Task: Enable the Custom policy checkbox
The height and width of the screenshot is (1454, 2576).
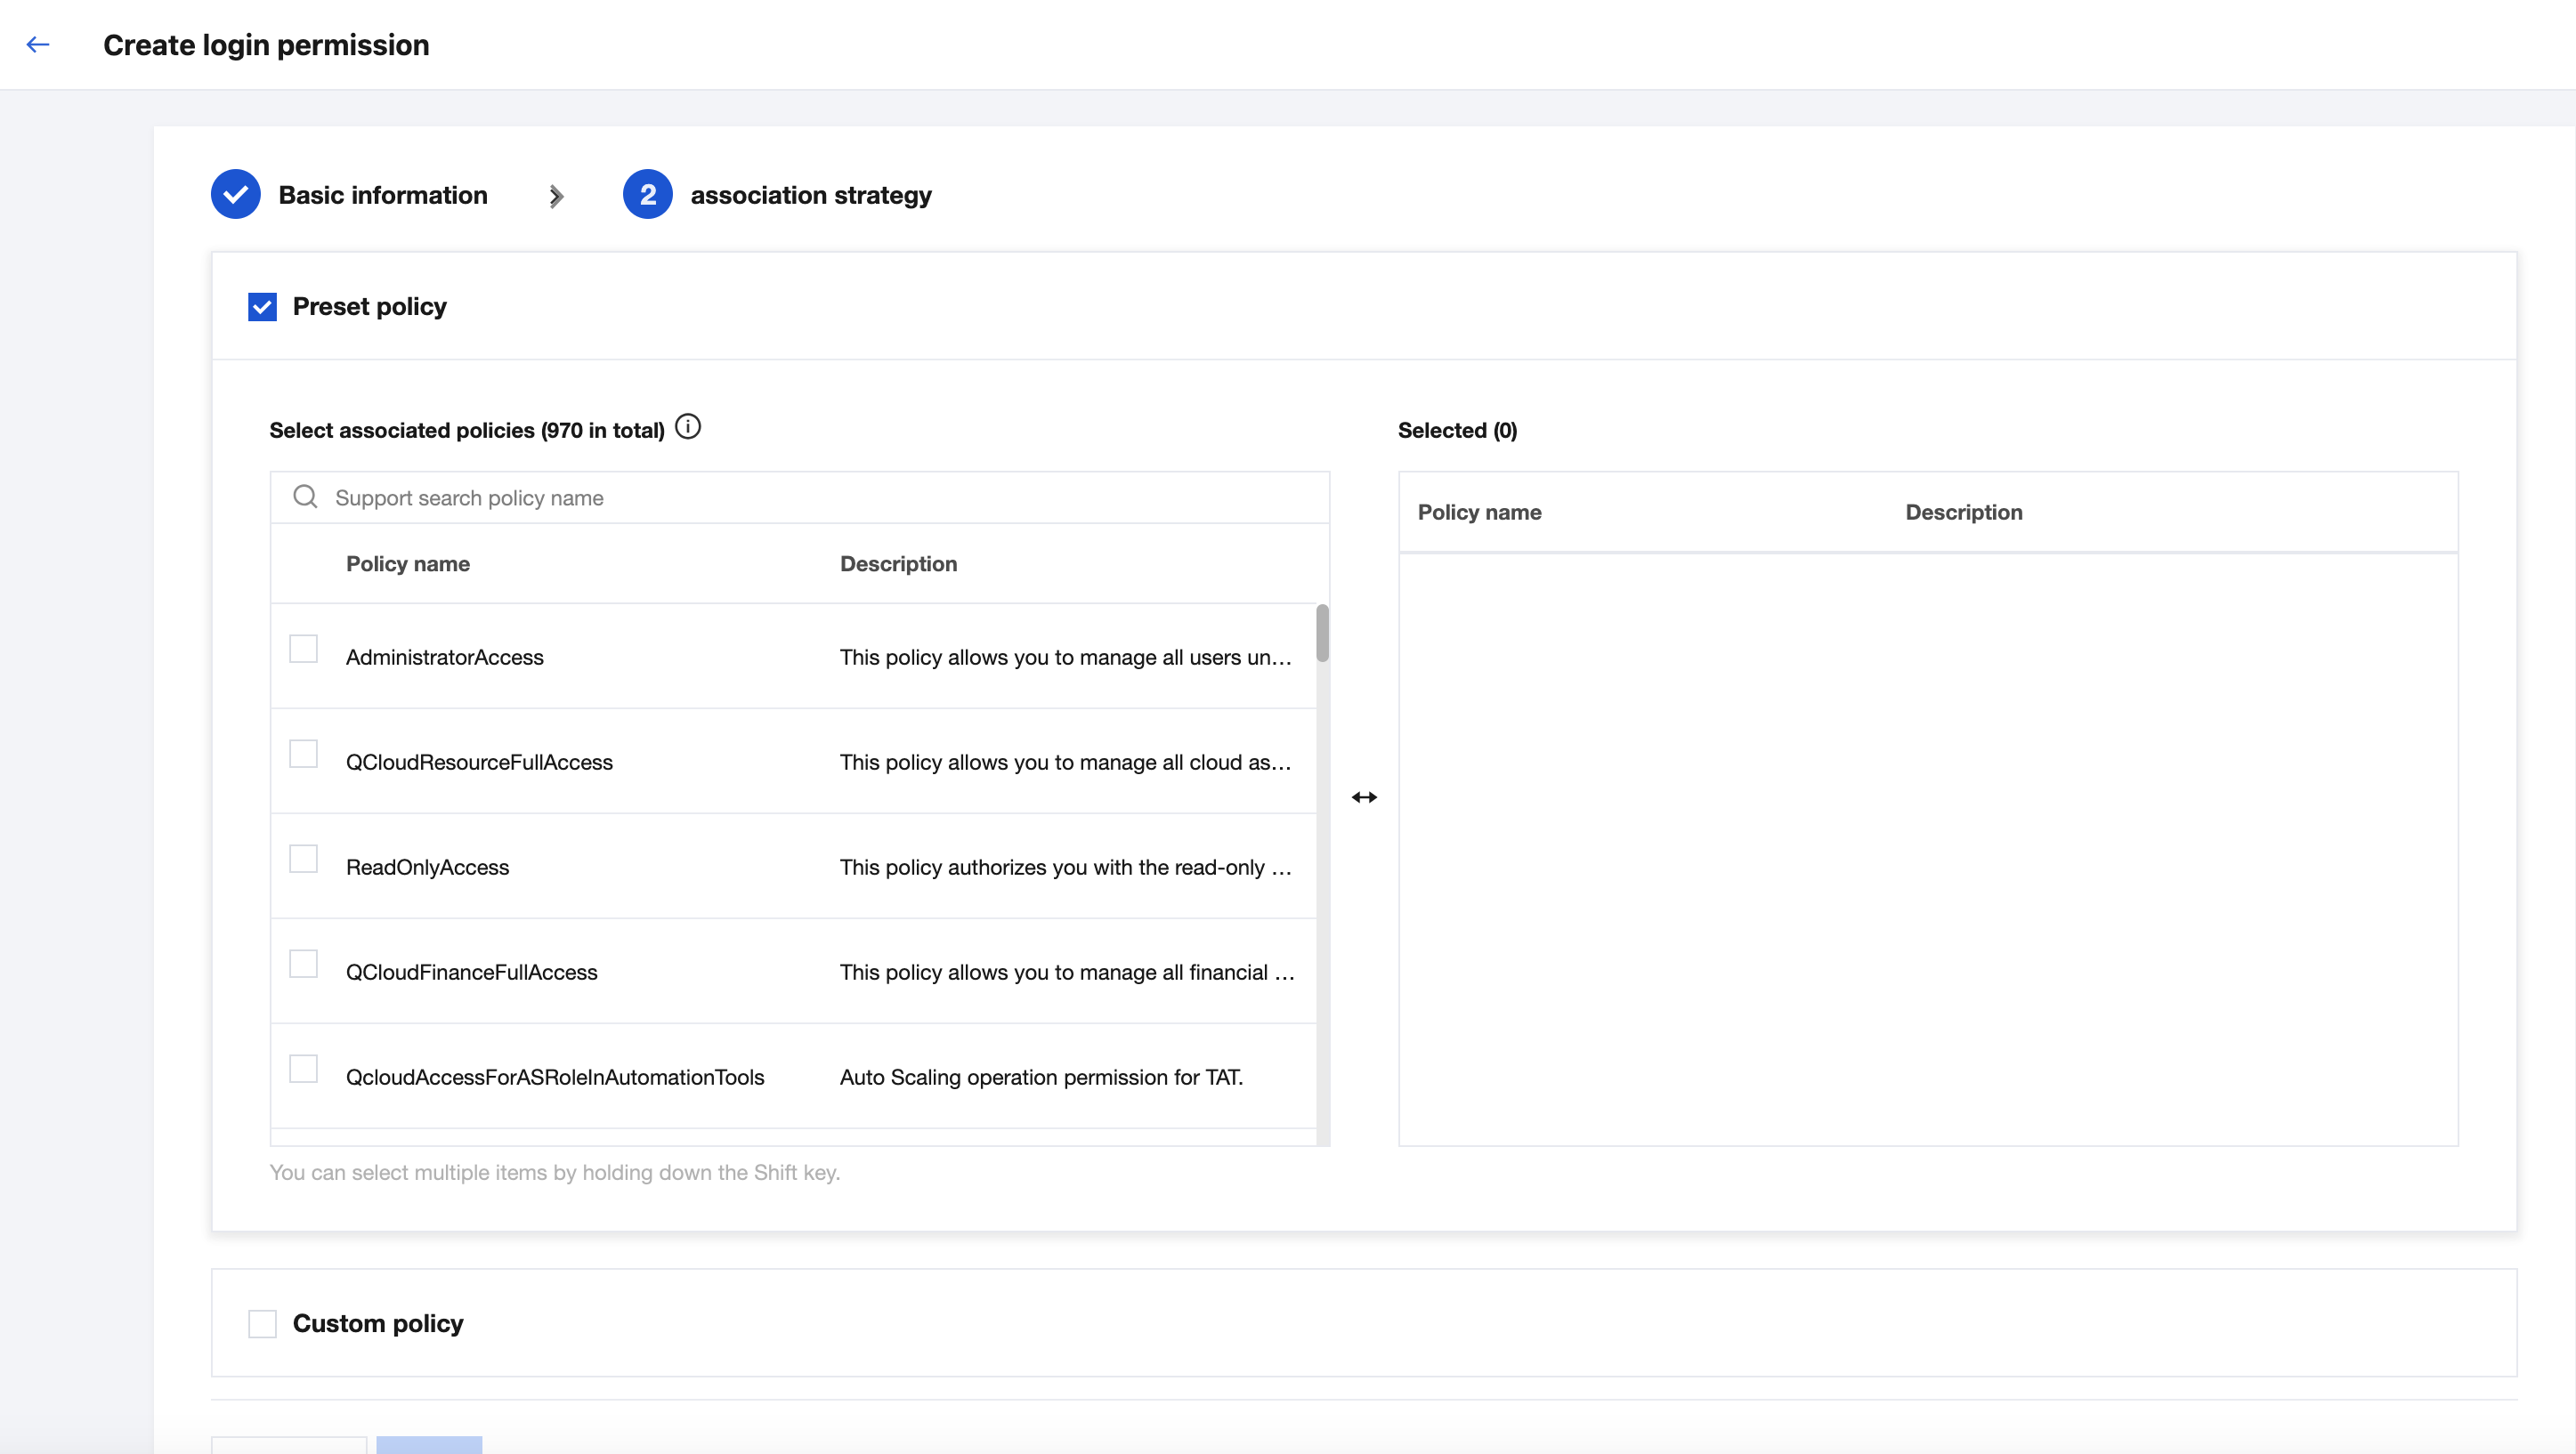Action: pyautogui.click(x=262, y=1323)
